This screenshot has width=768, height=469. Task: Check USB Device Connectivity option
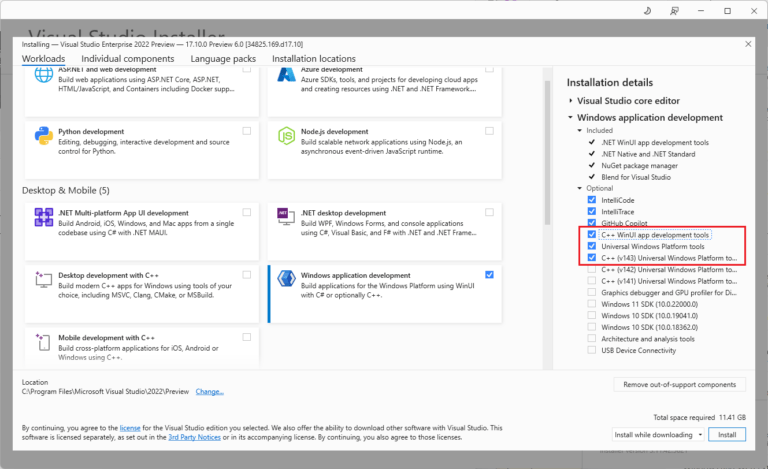592,350
